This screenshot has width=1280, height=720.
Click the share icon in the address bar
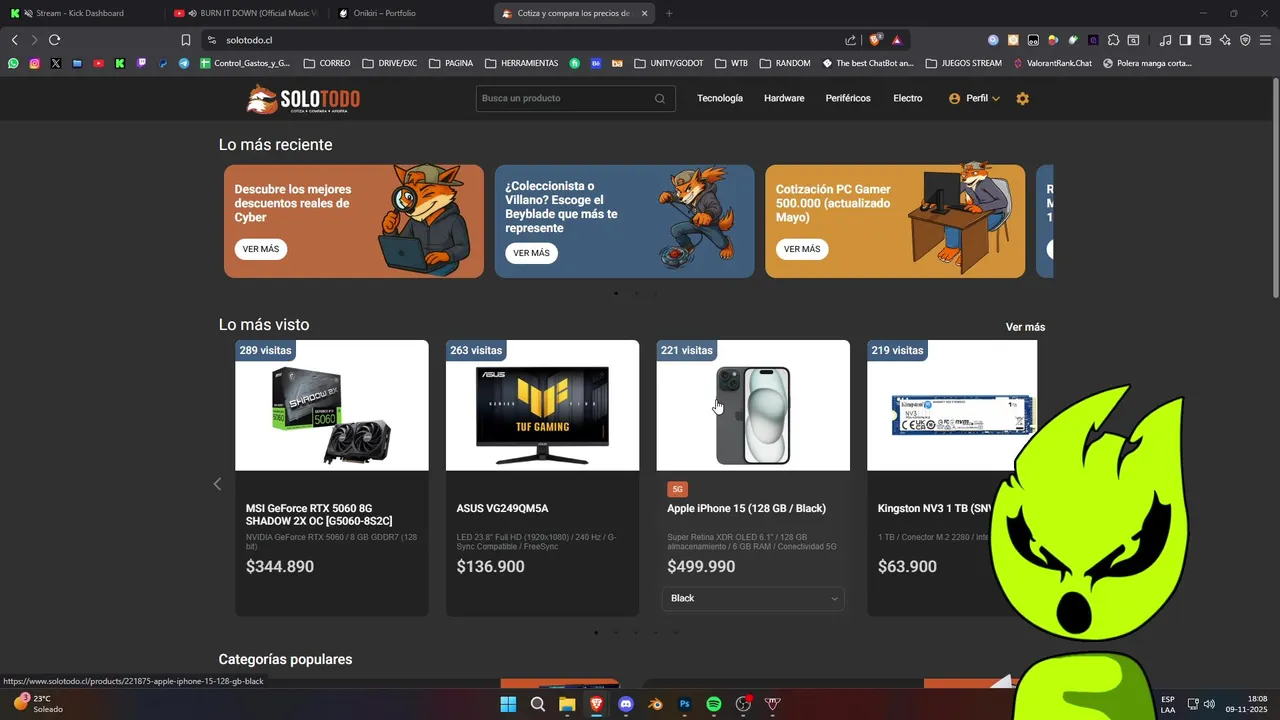(851, 40)
